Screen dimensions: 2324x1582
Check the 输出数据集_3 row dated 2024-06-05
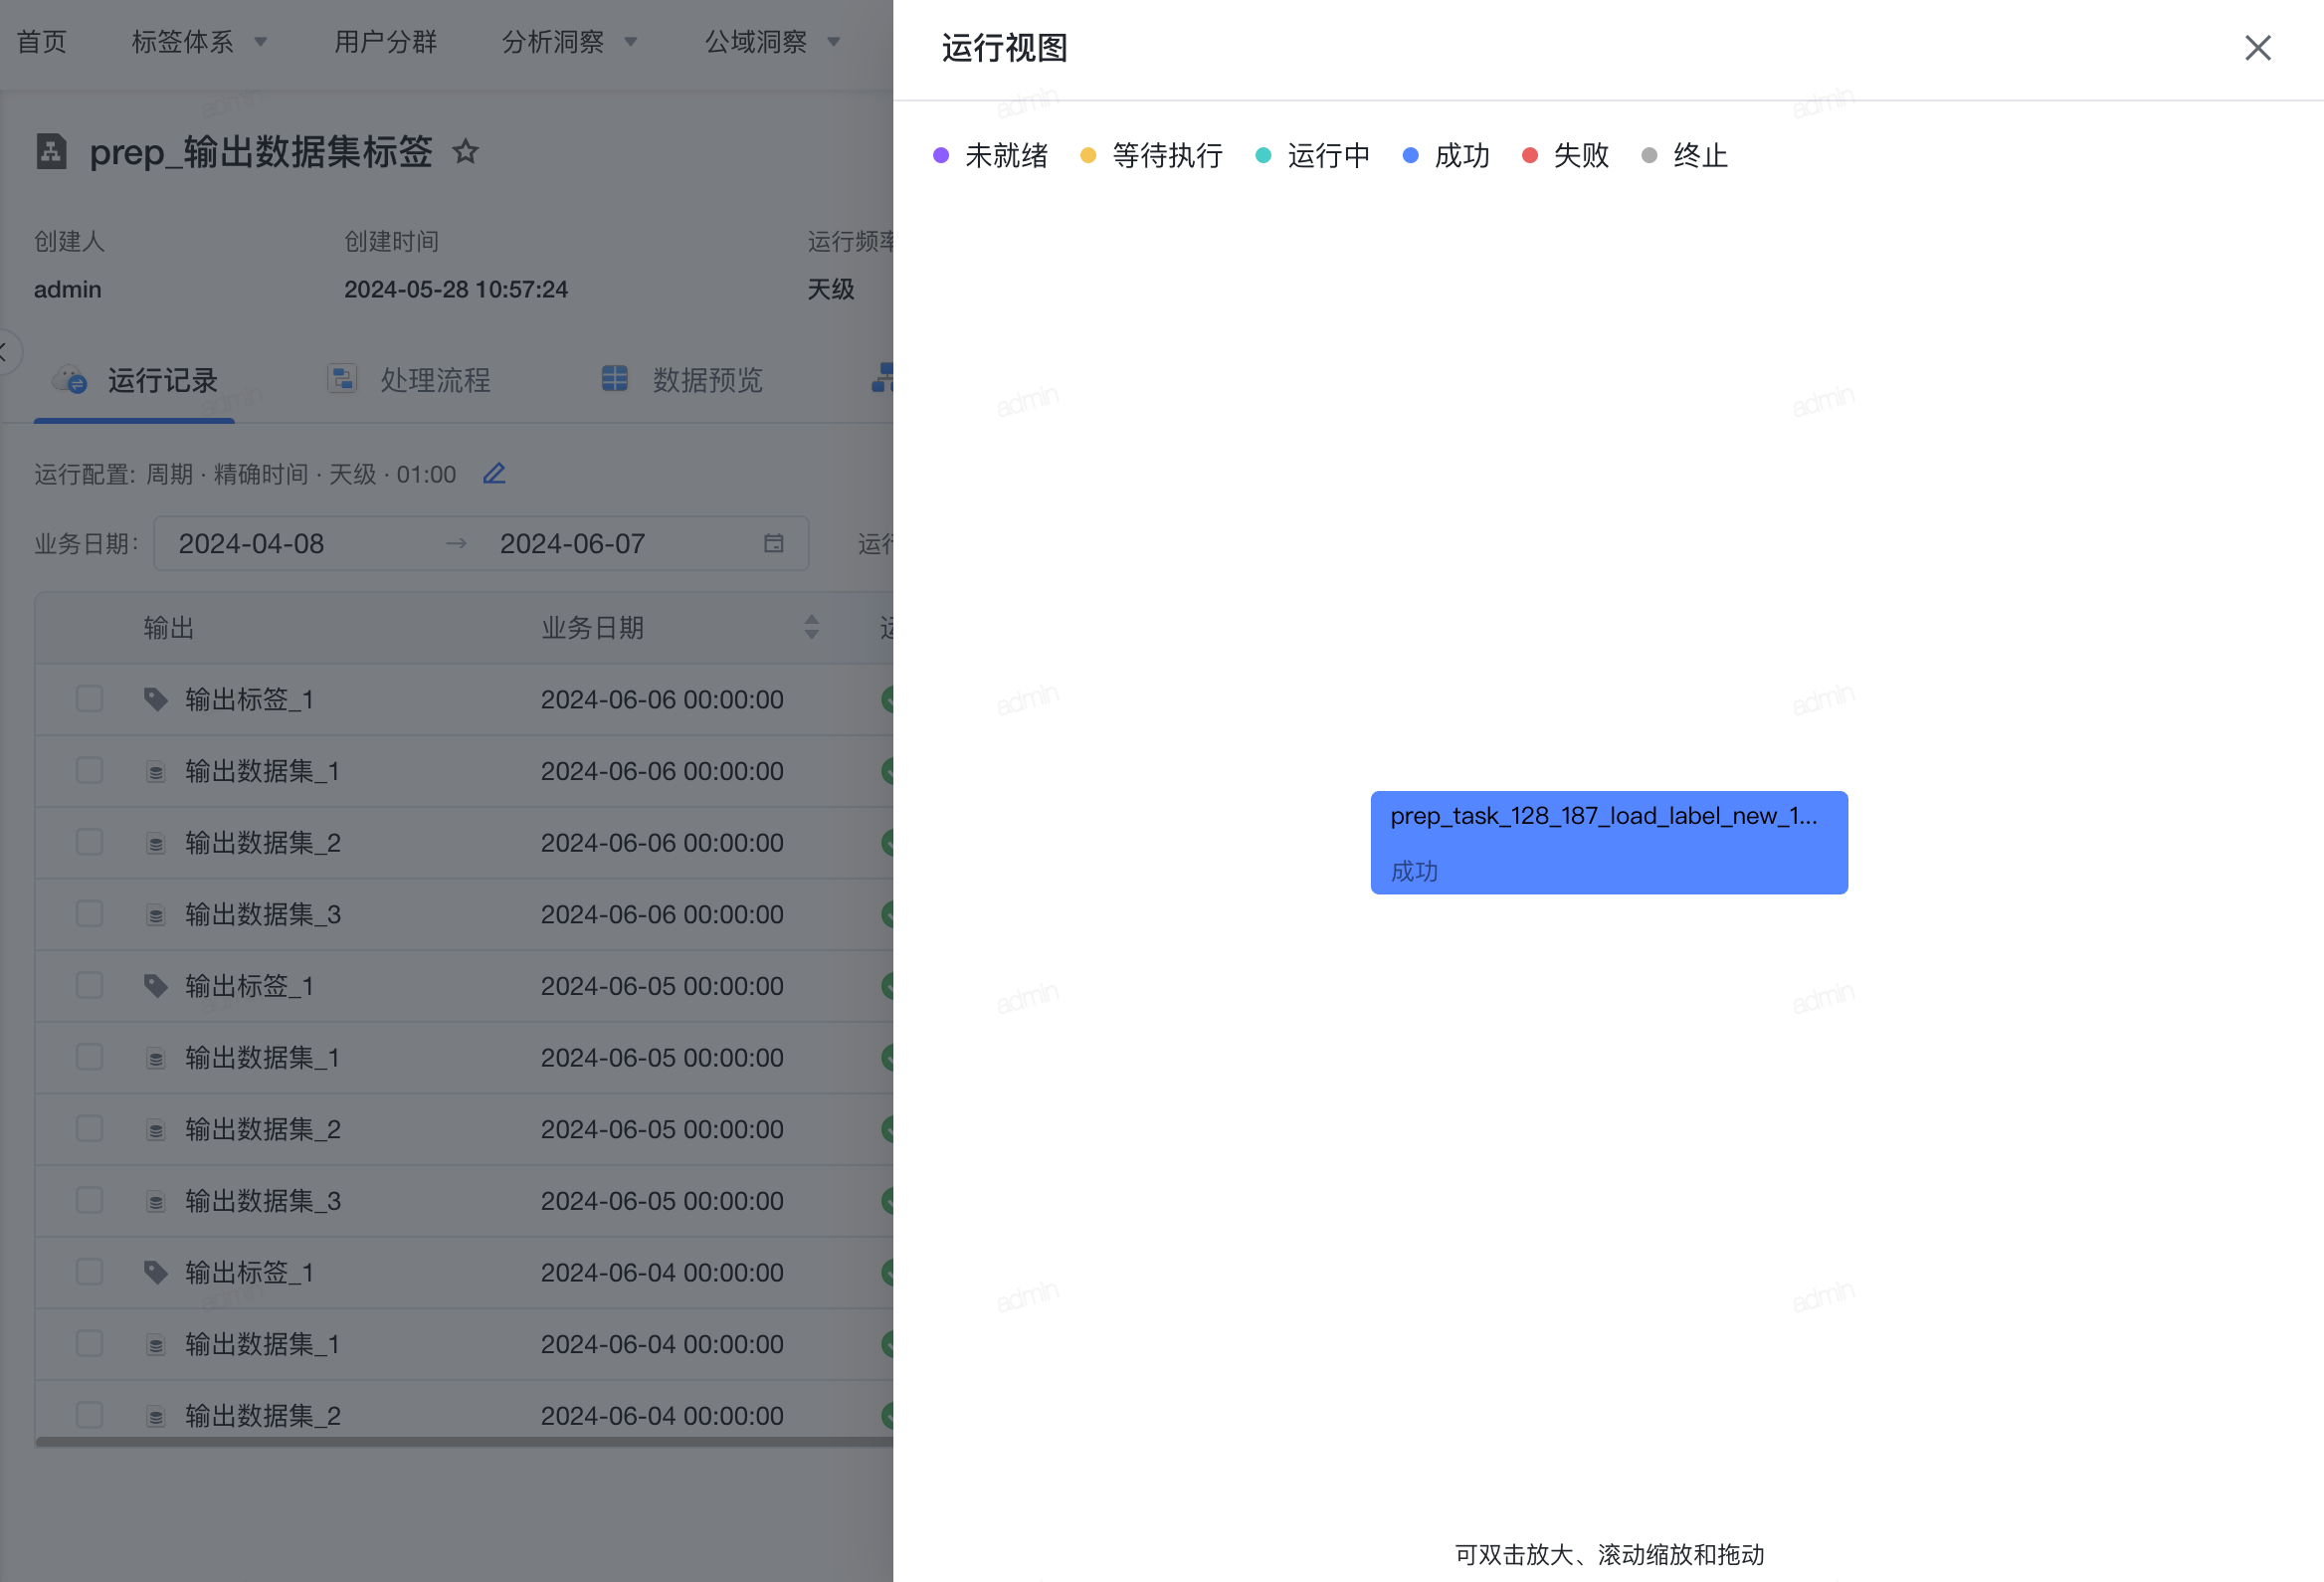(89, 1200)
